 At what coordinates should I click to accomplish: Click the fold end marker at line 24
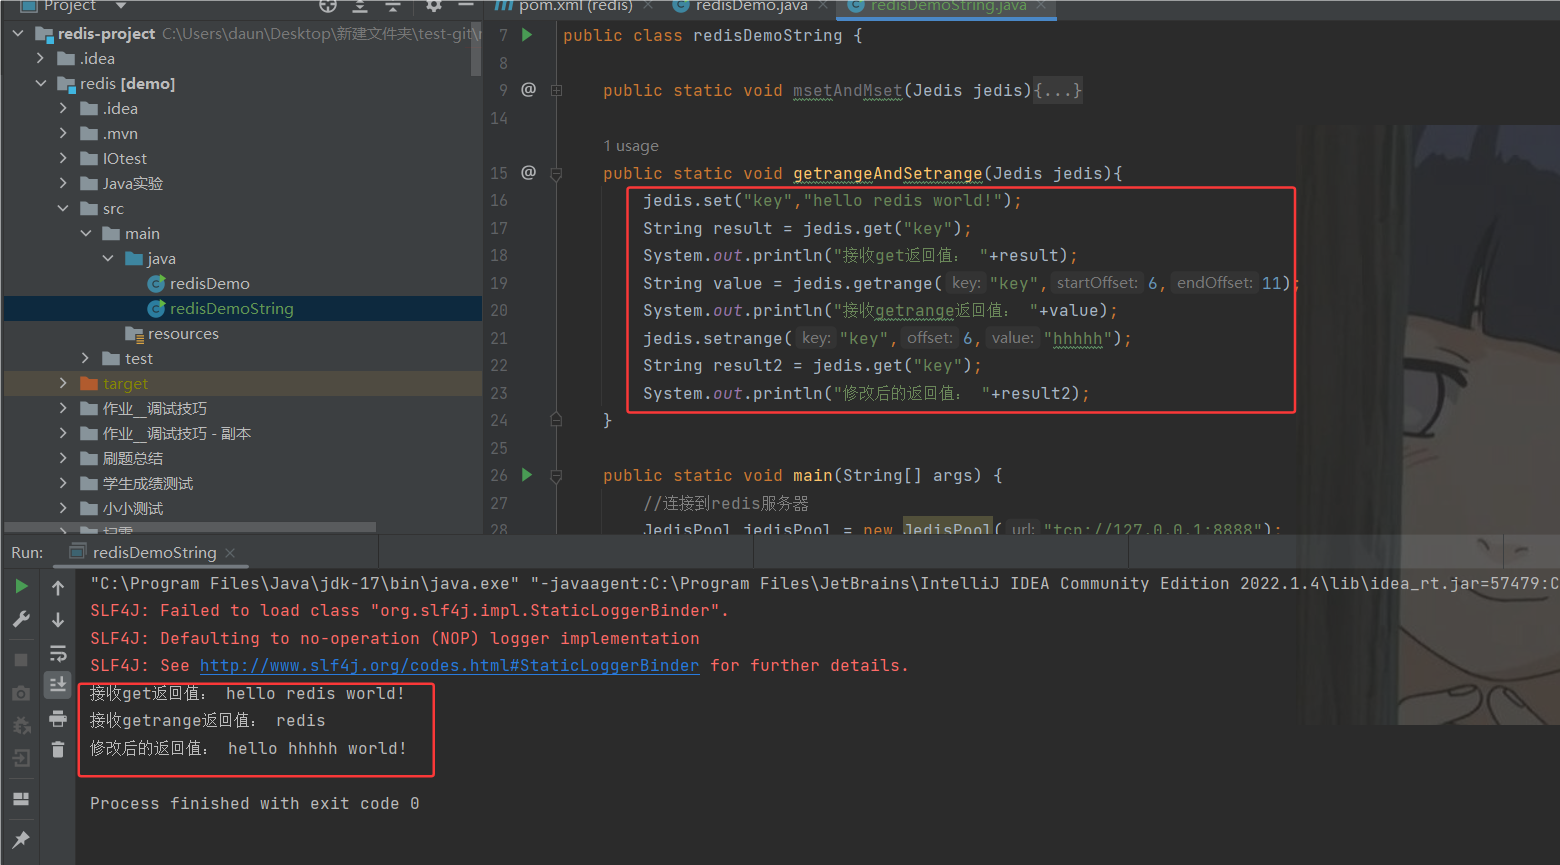coord(556,420)
